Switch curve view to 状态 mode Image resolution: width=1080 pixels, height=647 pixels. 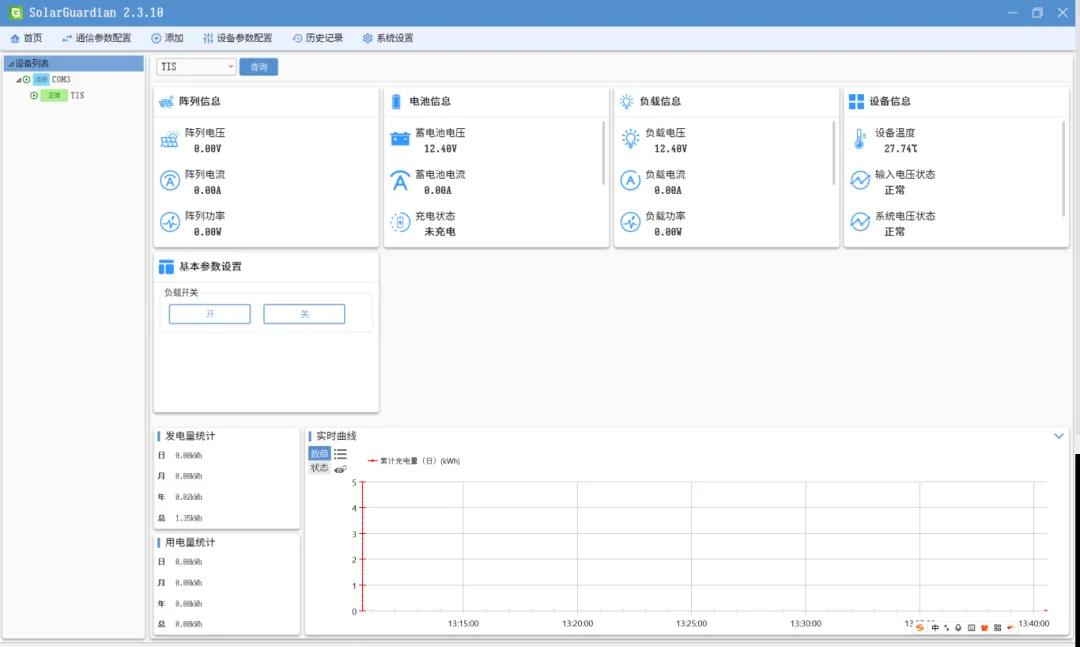319,468
